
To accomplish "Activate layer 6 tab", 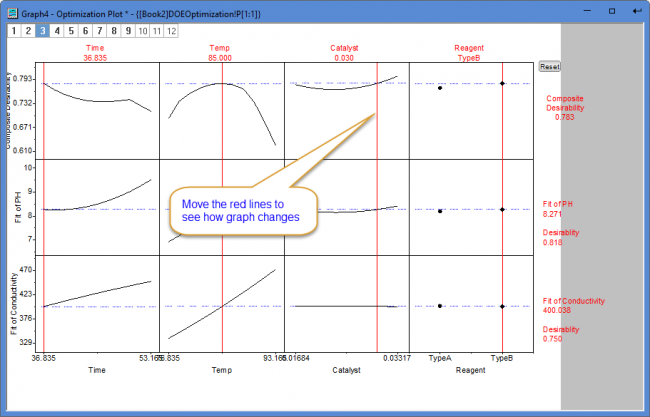I will coord(85,31).
